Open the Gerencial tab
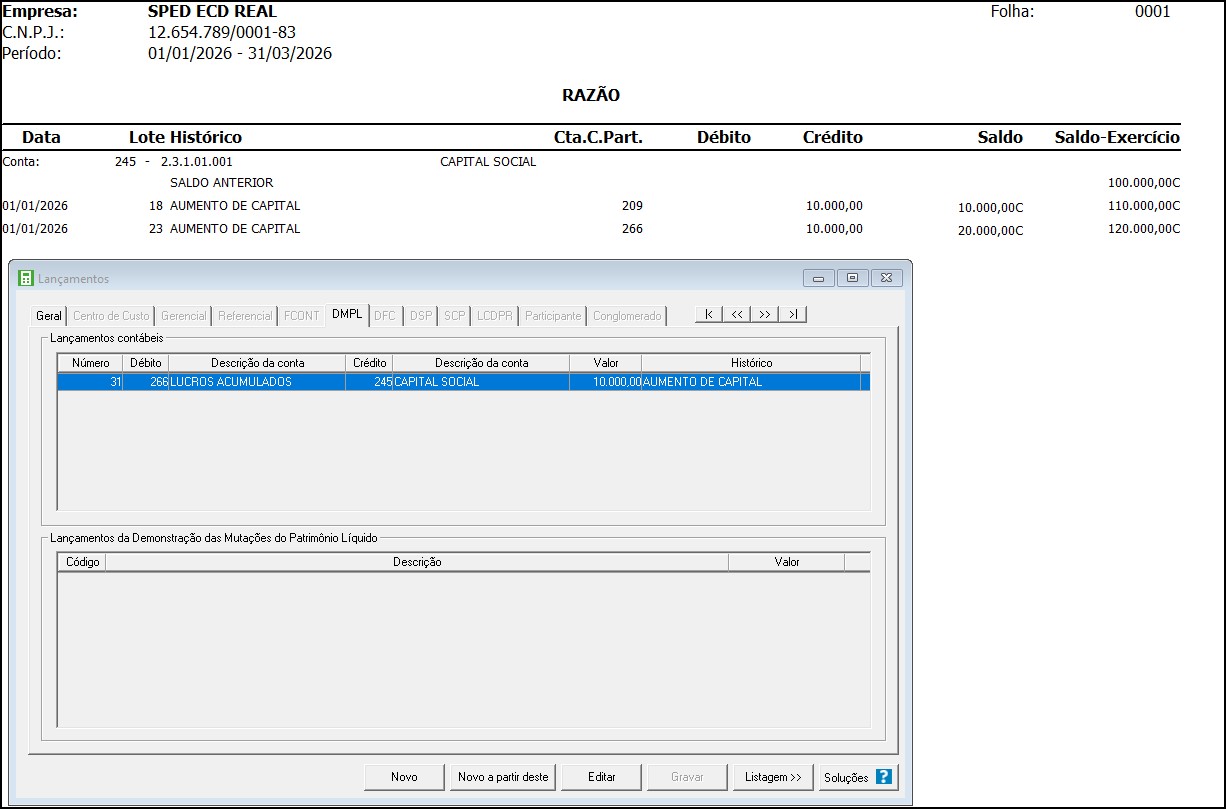The width and height of the screenshot is (1226, 809). pos(184,316)
